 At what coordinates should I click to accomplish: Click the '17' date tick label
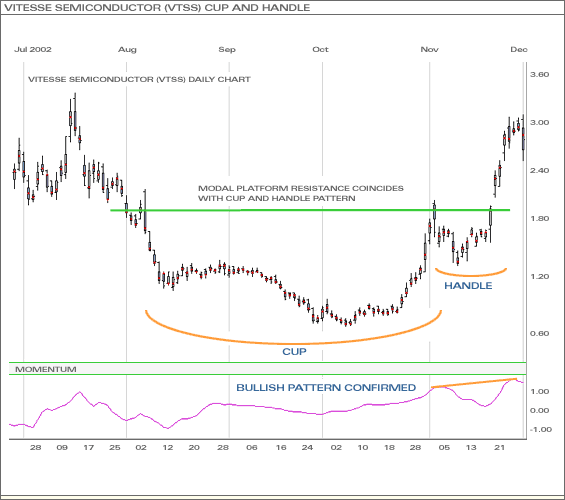[x=89, y=448]
